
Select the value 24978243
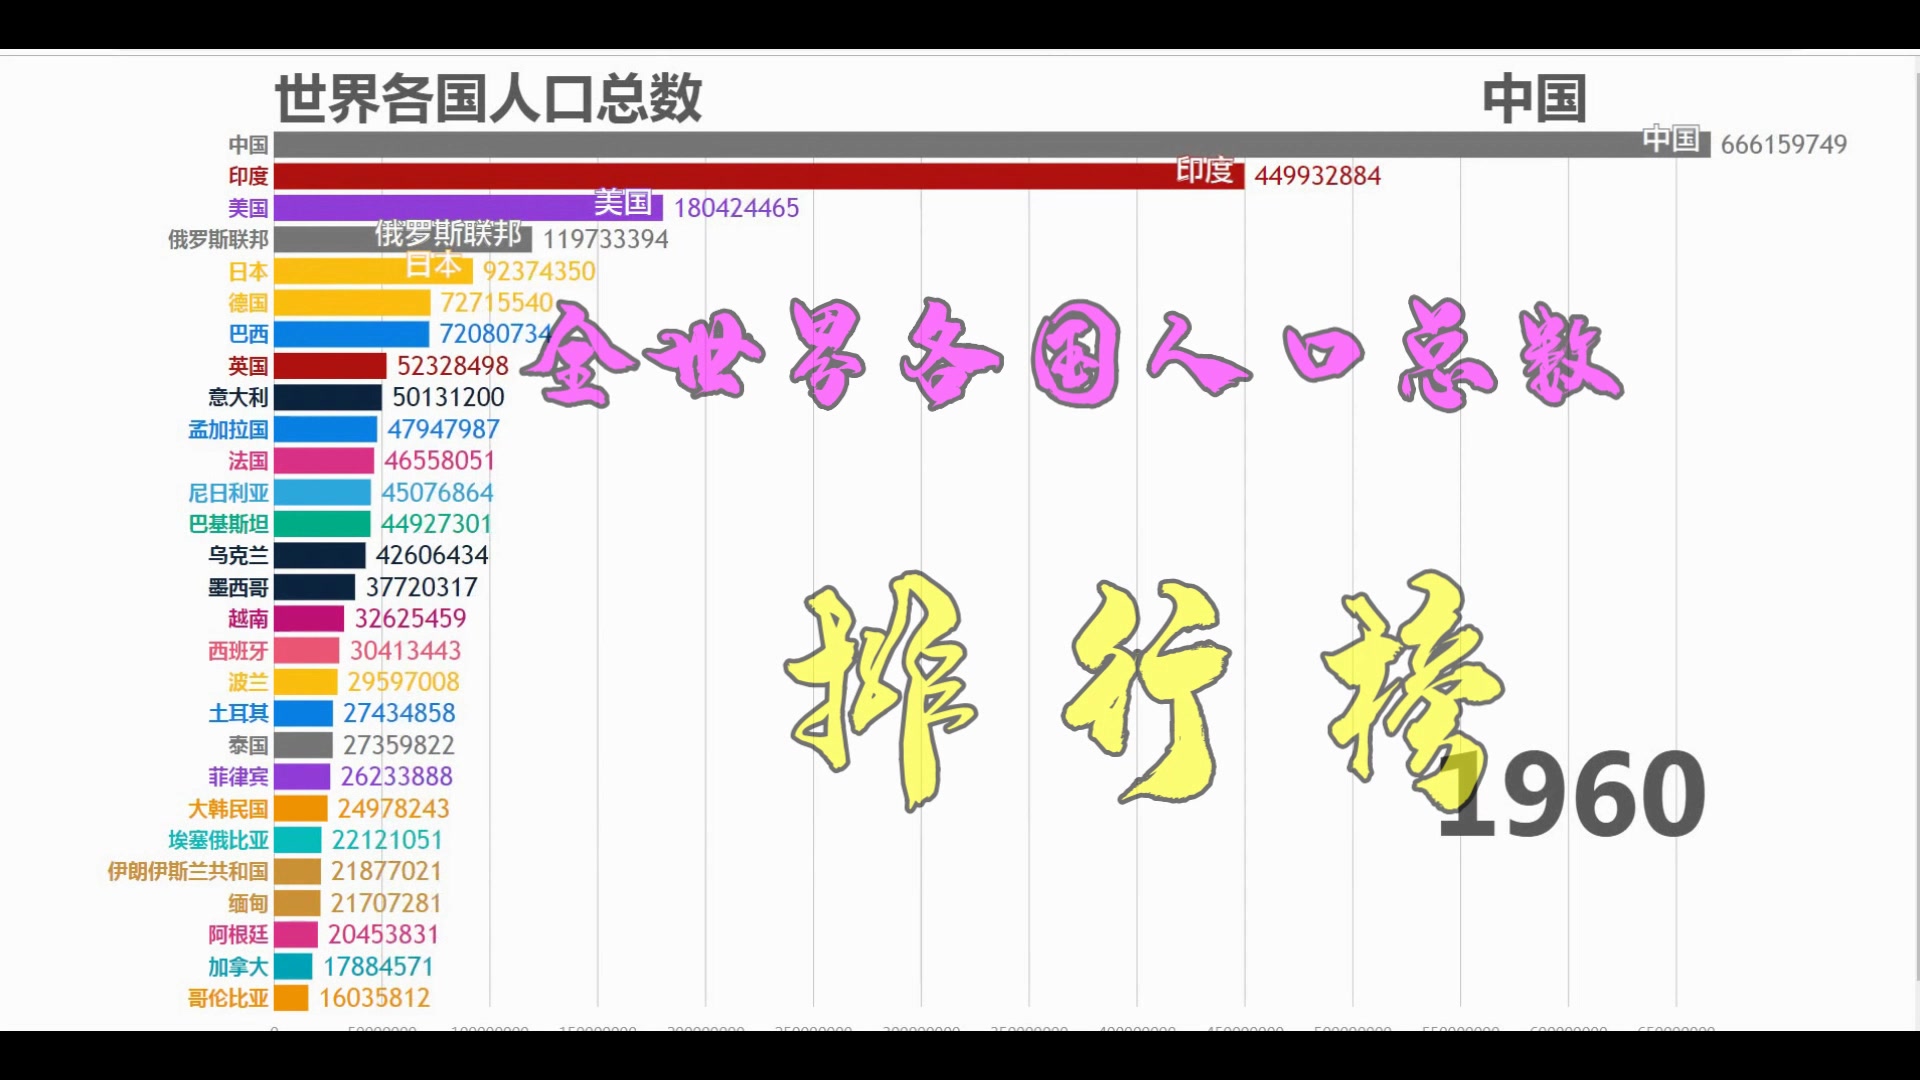tap(393, 808)
